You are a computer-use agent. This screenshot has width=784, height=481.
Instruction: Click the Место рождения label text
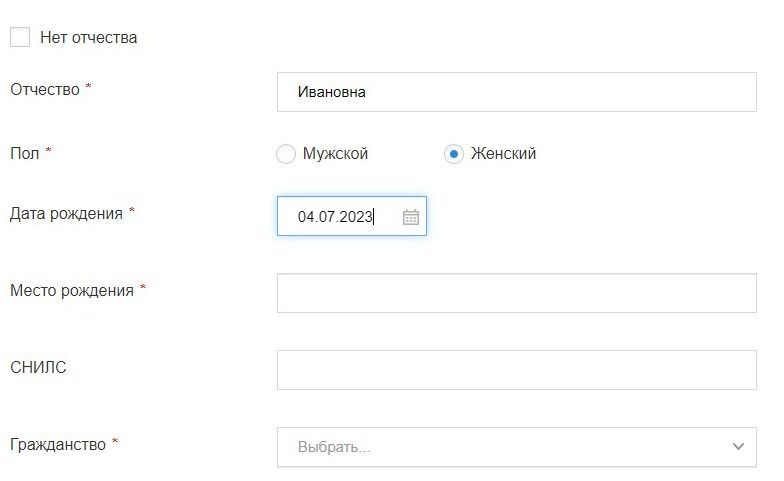(72, 290)
